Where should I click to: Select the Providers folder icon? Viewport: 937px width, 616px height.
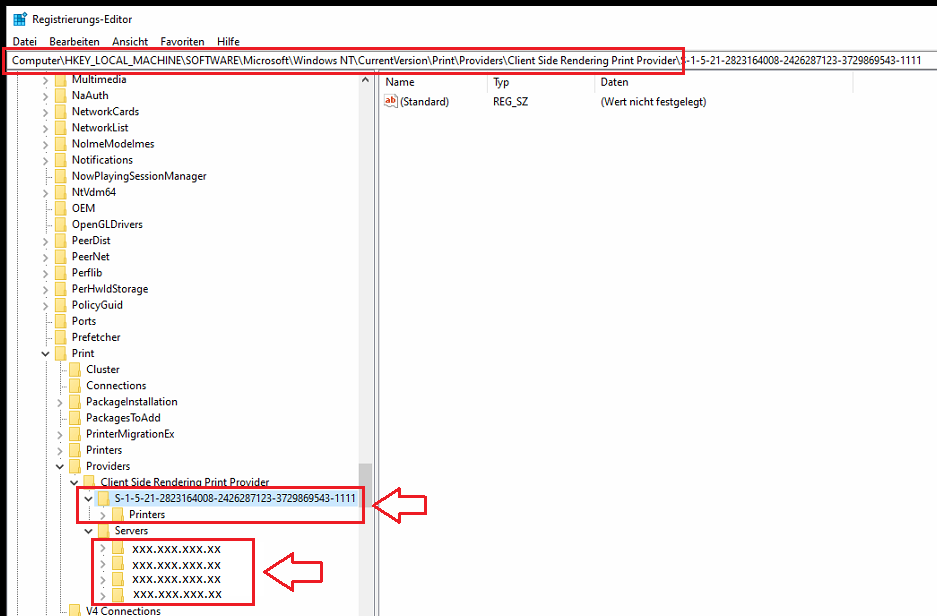pos(75,466)
